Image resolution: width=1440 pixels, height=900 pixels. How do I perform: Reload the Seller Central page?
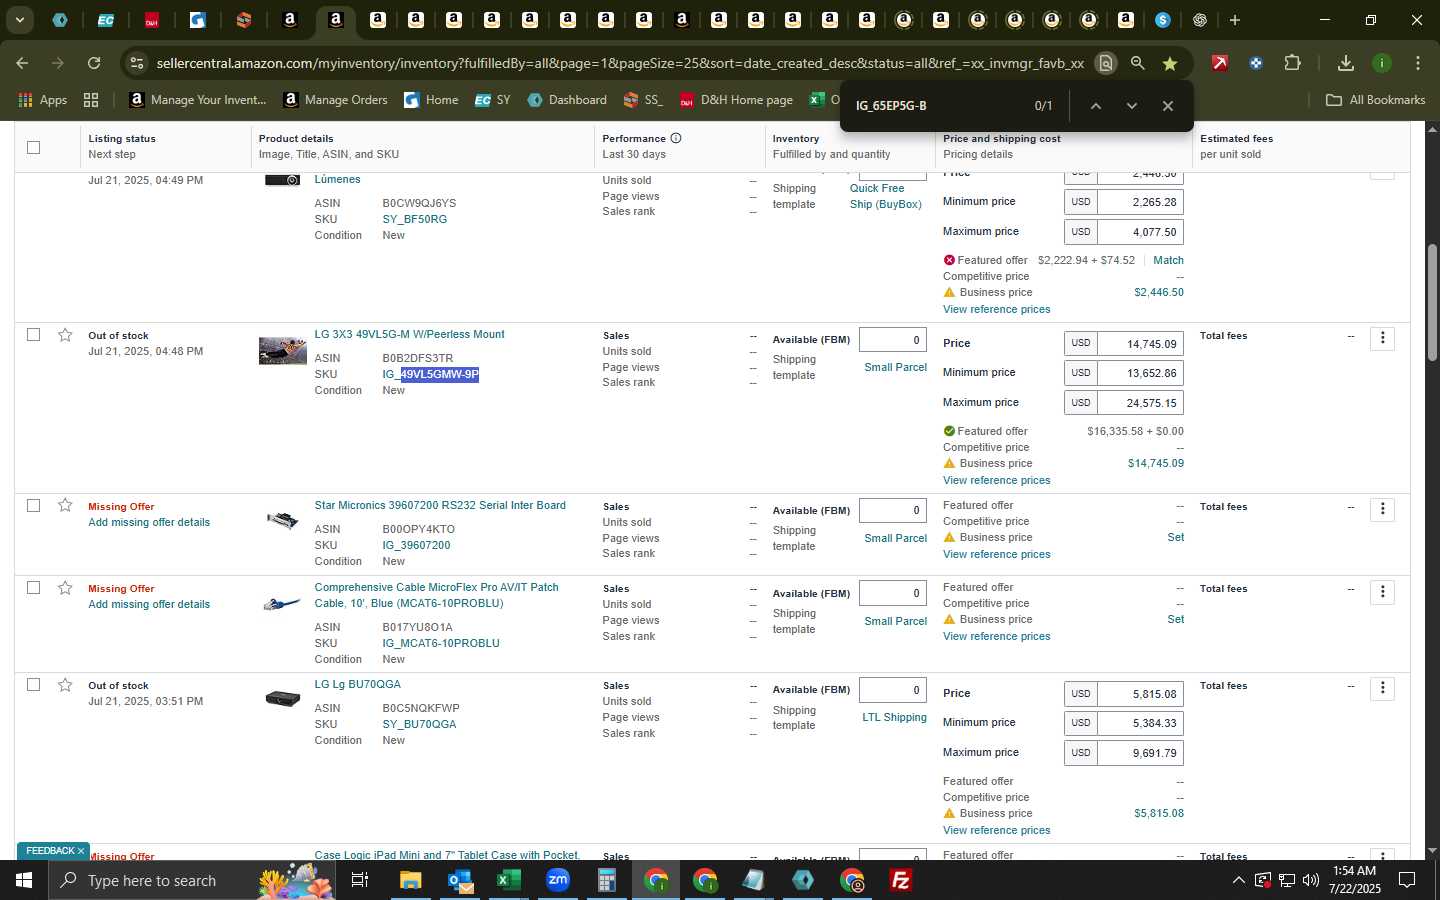click(94, 63)
